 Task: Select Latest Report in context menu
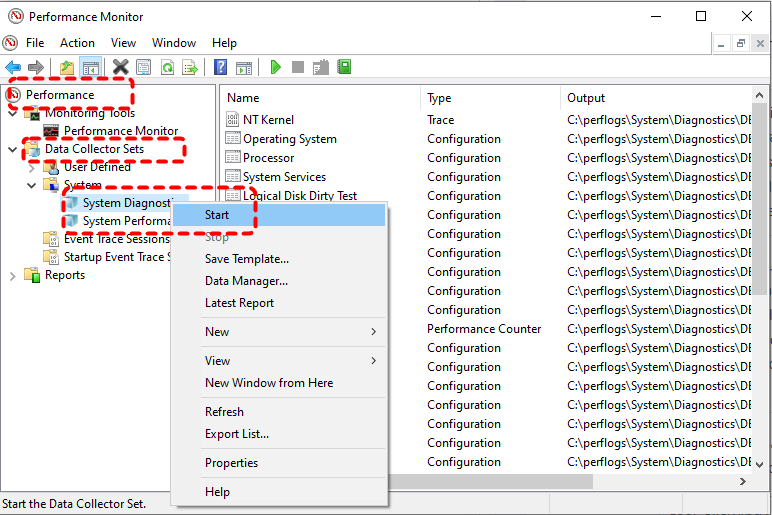239,303
